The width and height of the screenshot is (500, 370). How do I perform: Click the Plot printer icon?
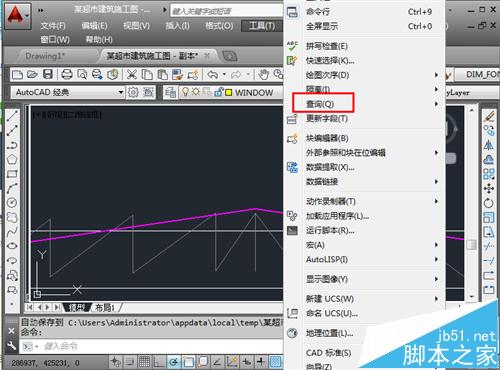click(67, 74)
